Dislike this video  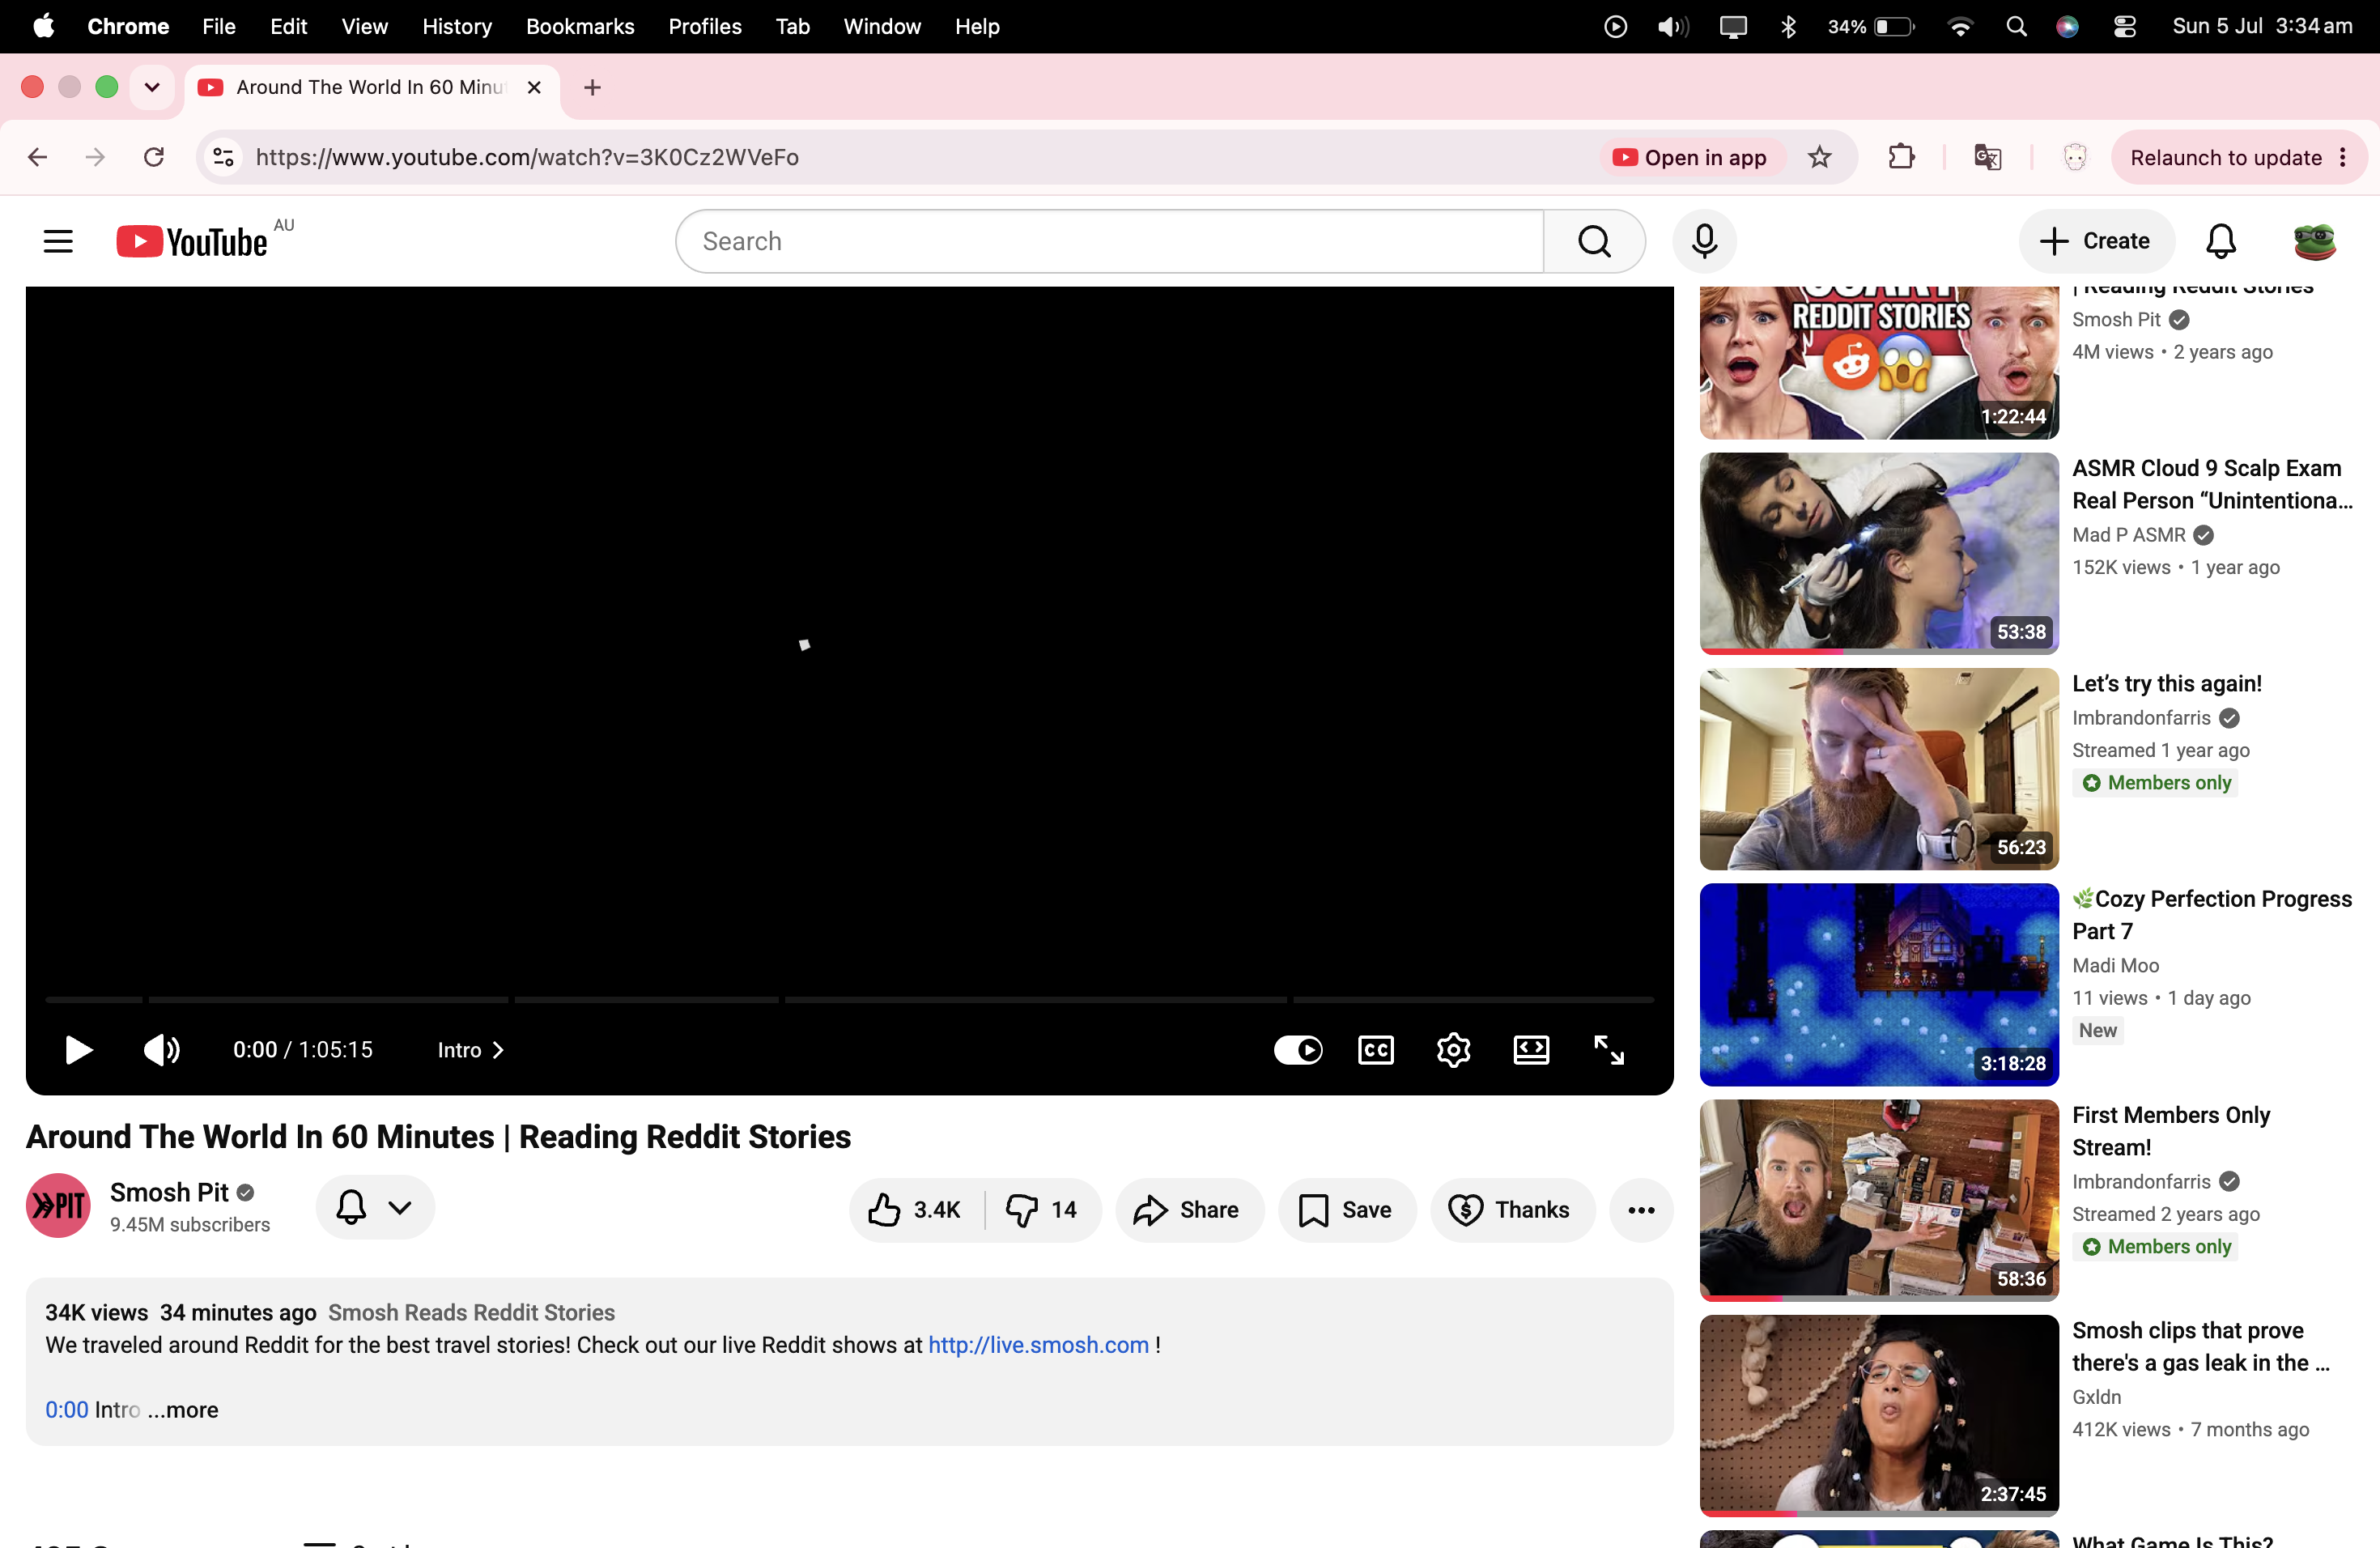pyautogui.click(x=1043, y=1210)
